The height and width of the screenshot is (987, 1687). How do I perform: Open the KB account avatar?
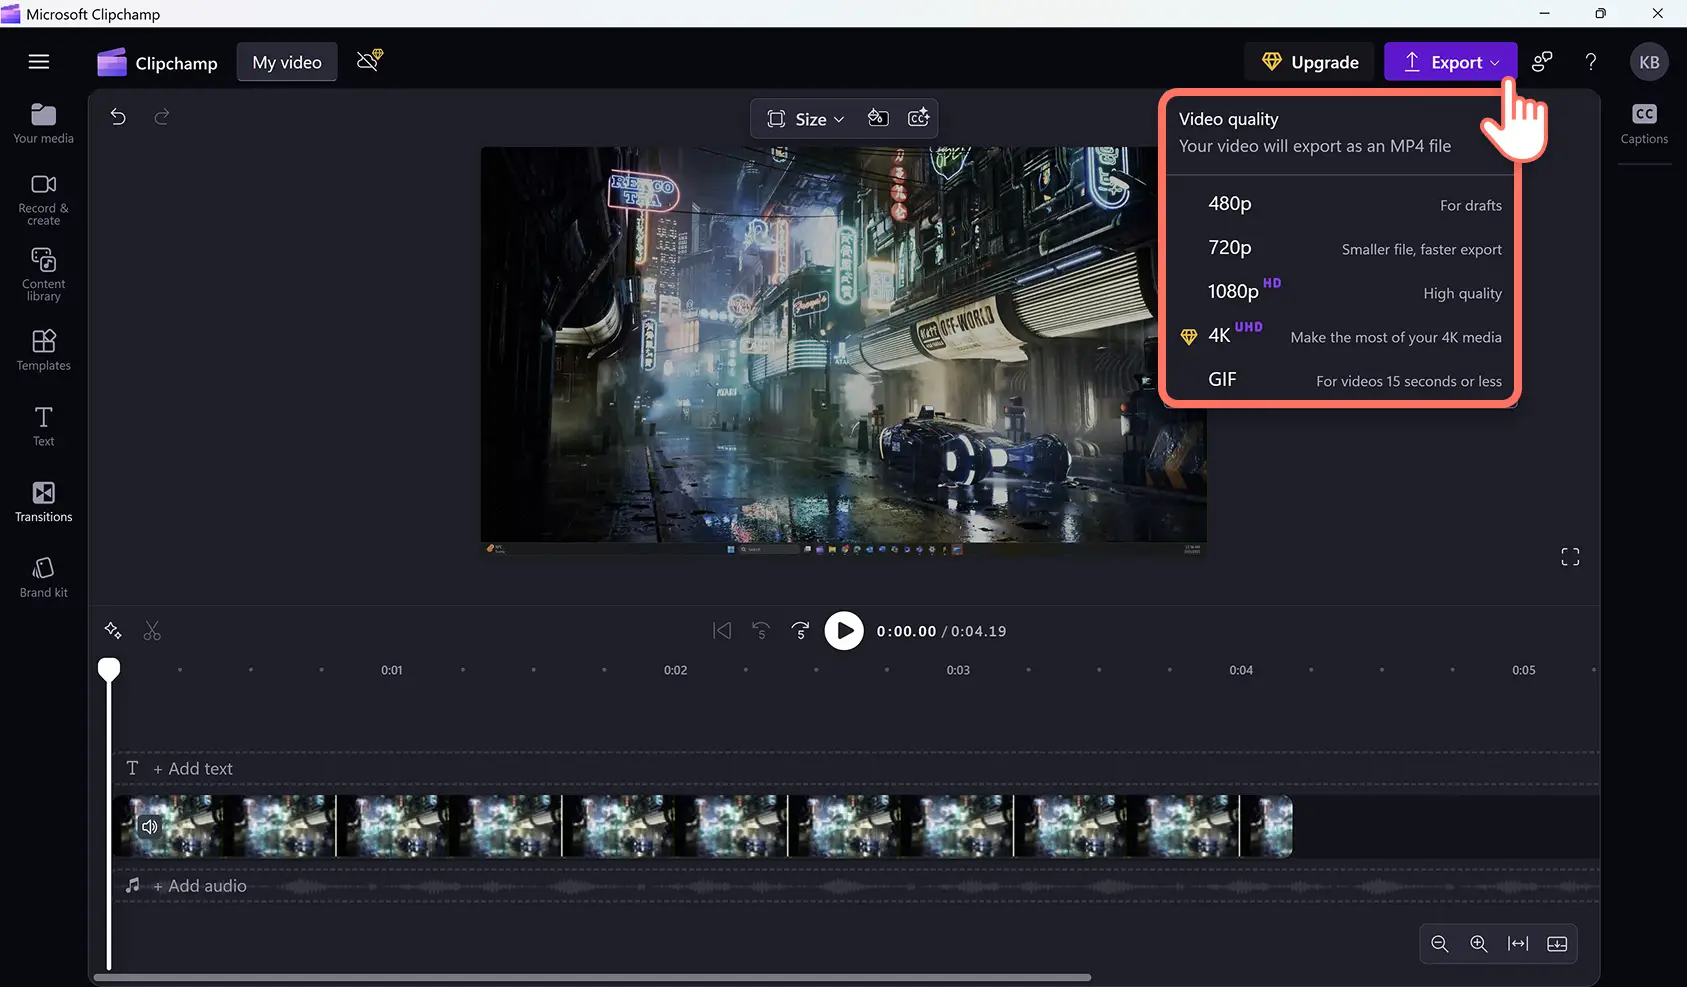[x=1649, y=62]
